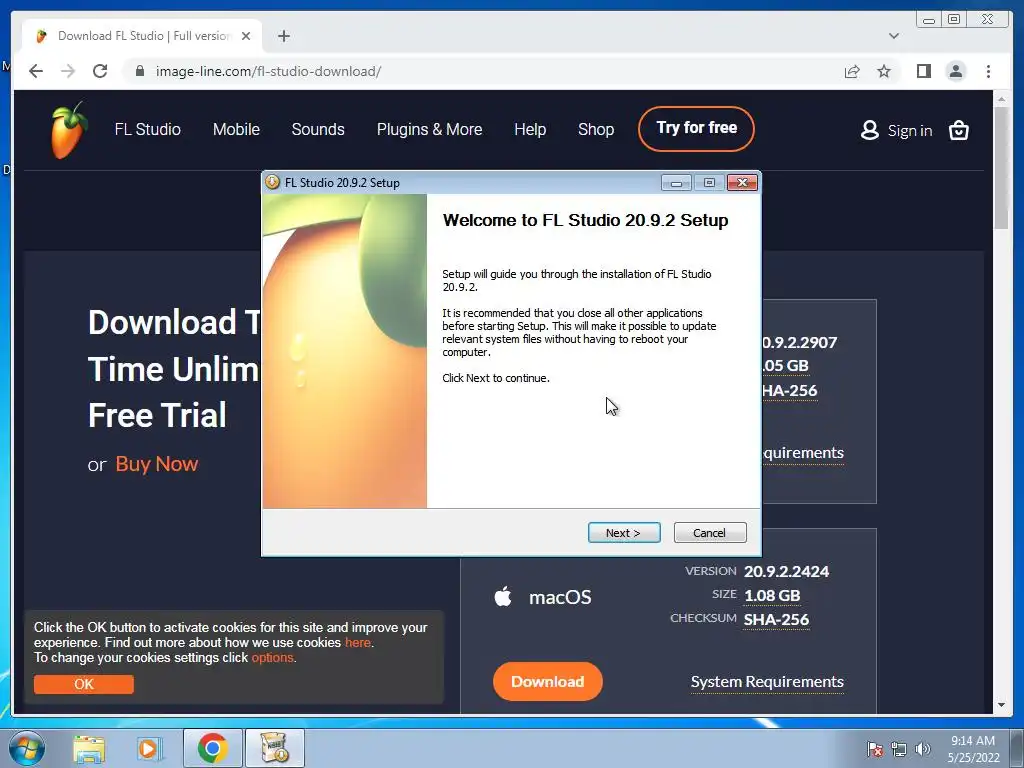The height and width of the screenshot is (768, 1024).
Task: Click page scrollbar down arrow
Action: point(1001,705)
